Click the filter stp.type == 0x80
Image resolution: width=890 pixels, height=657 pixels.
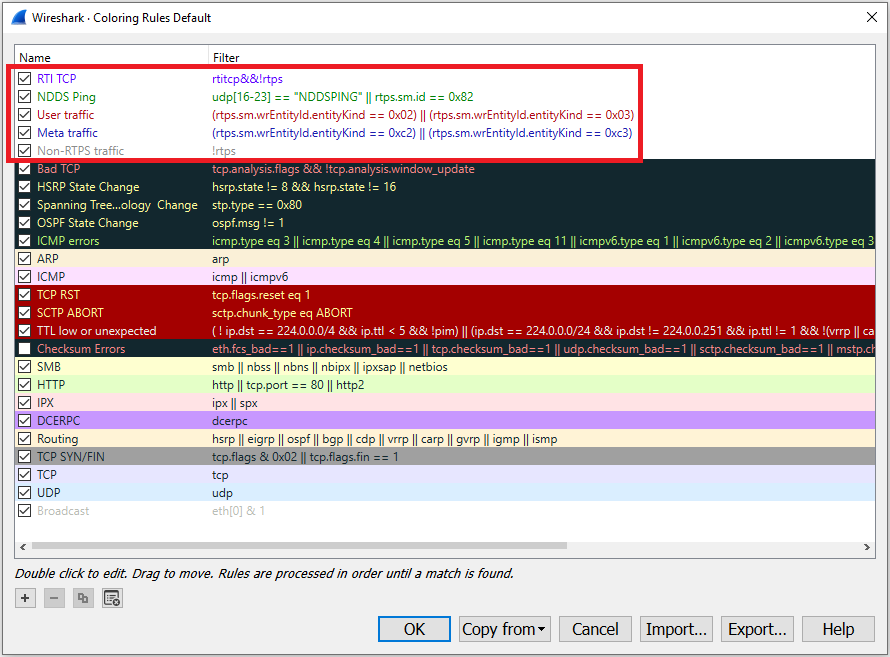coord(257,205)
